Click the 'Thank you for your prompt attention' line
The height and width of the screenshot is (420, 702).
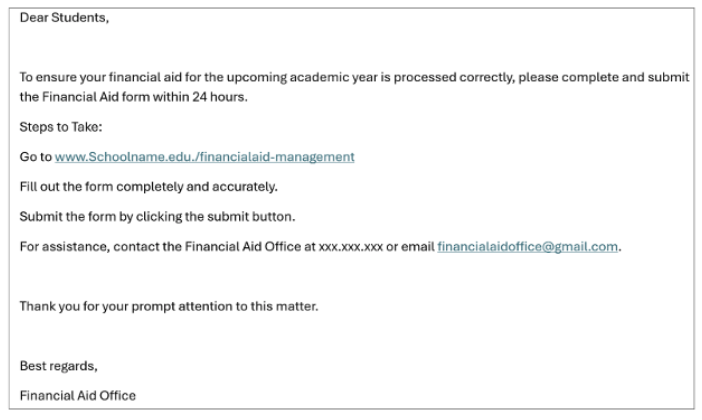169,306
